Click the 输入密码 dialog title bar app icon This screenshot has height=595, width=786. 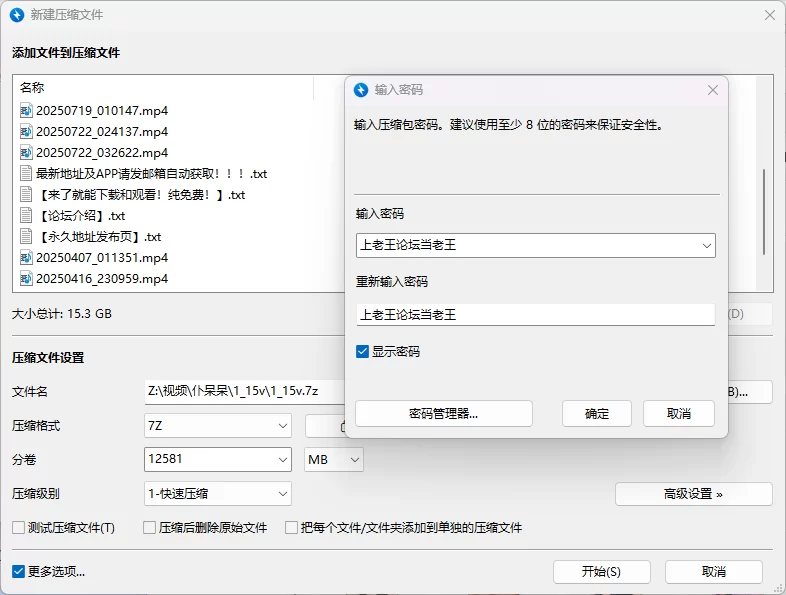click(x=361, y=90)
